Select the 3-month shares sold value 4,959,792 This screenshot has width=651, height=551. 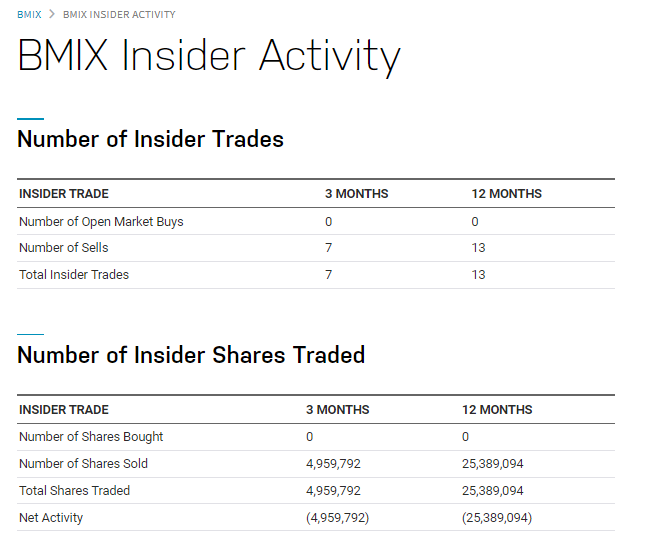(x=333, y=464)
